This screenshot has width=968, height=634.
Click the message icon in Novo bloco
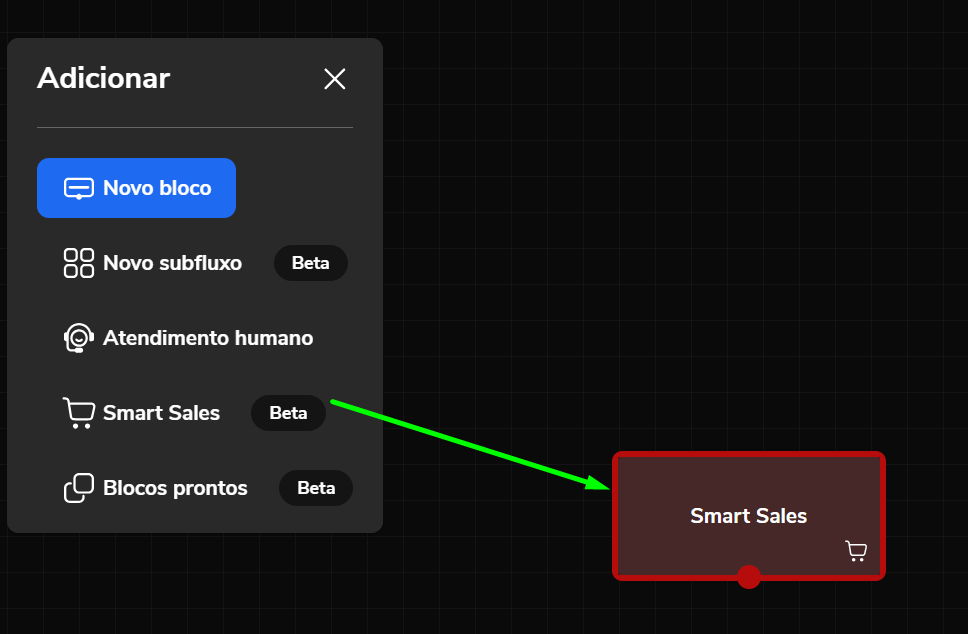[79, 188]
